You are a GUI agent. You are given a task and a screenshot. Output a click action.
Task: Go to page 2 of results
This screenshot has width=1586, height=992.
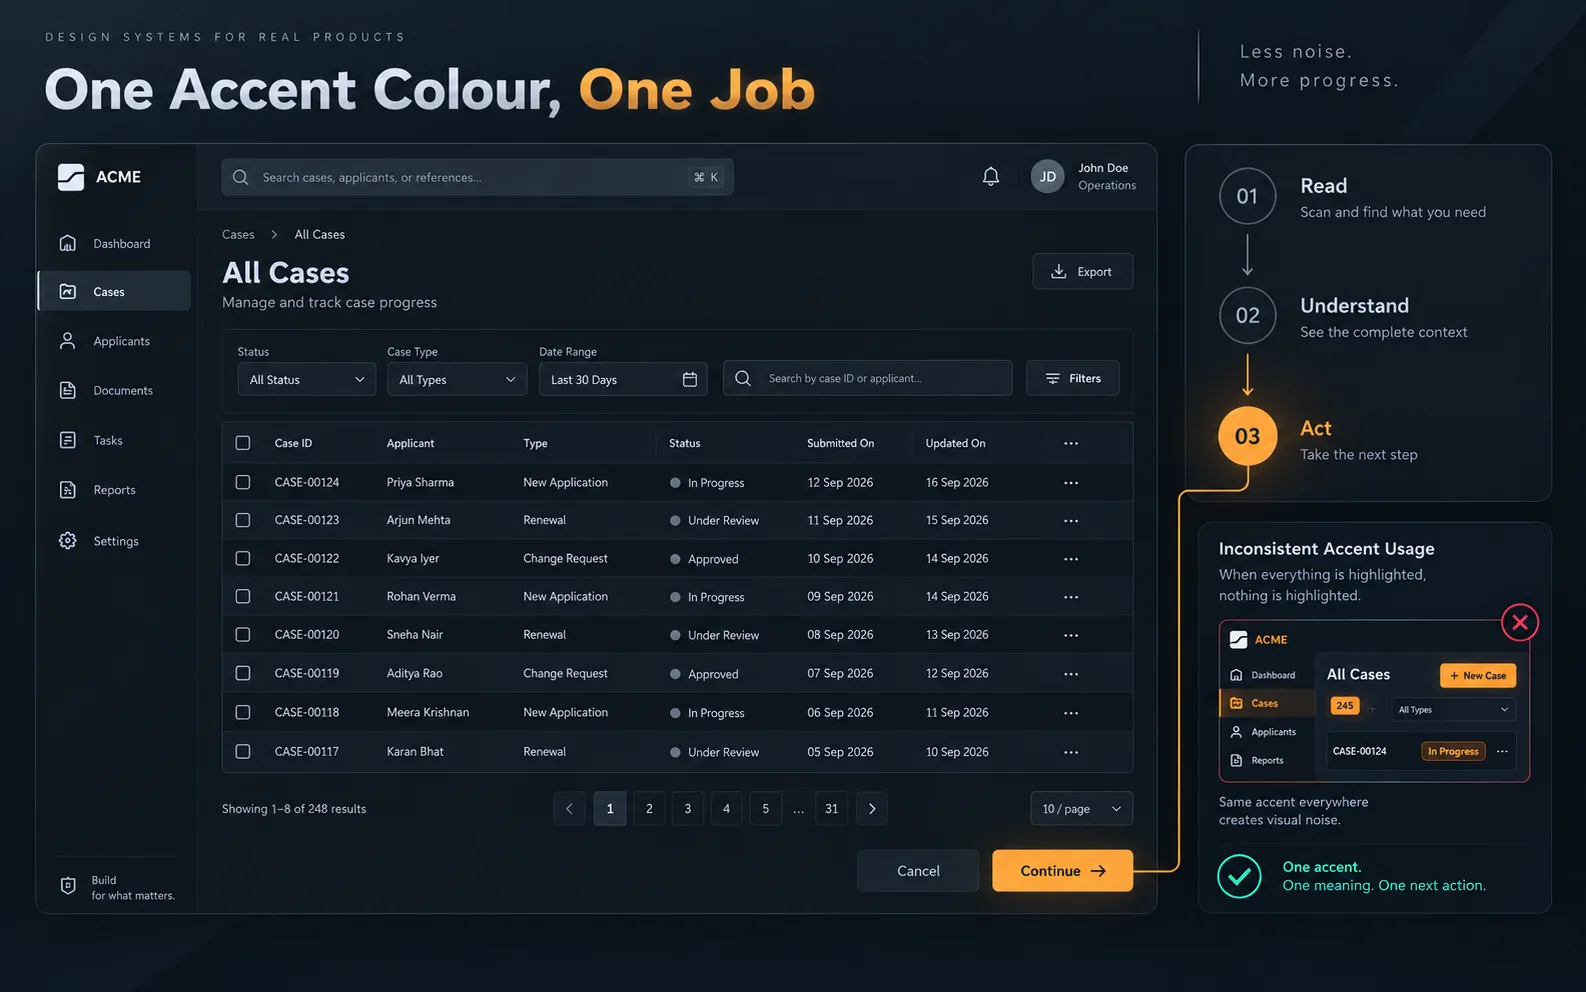coord(649,809)
